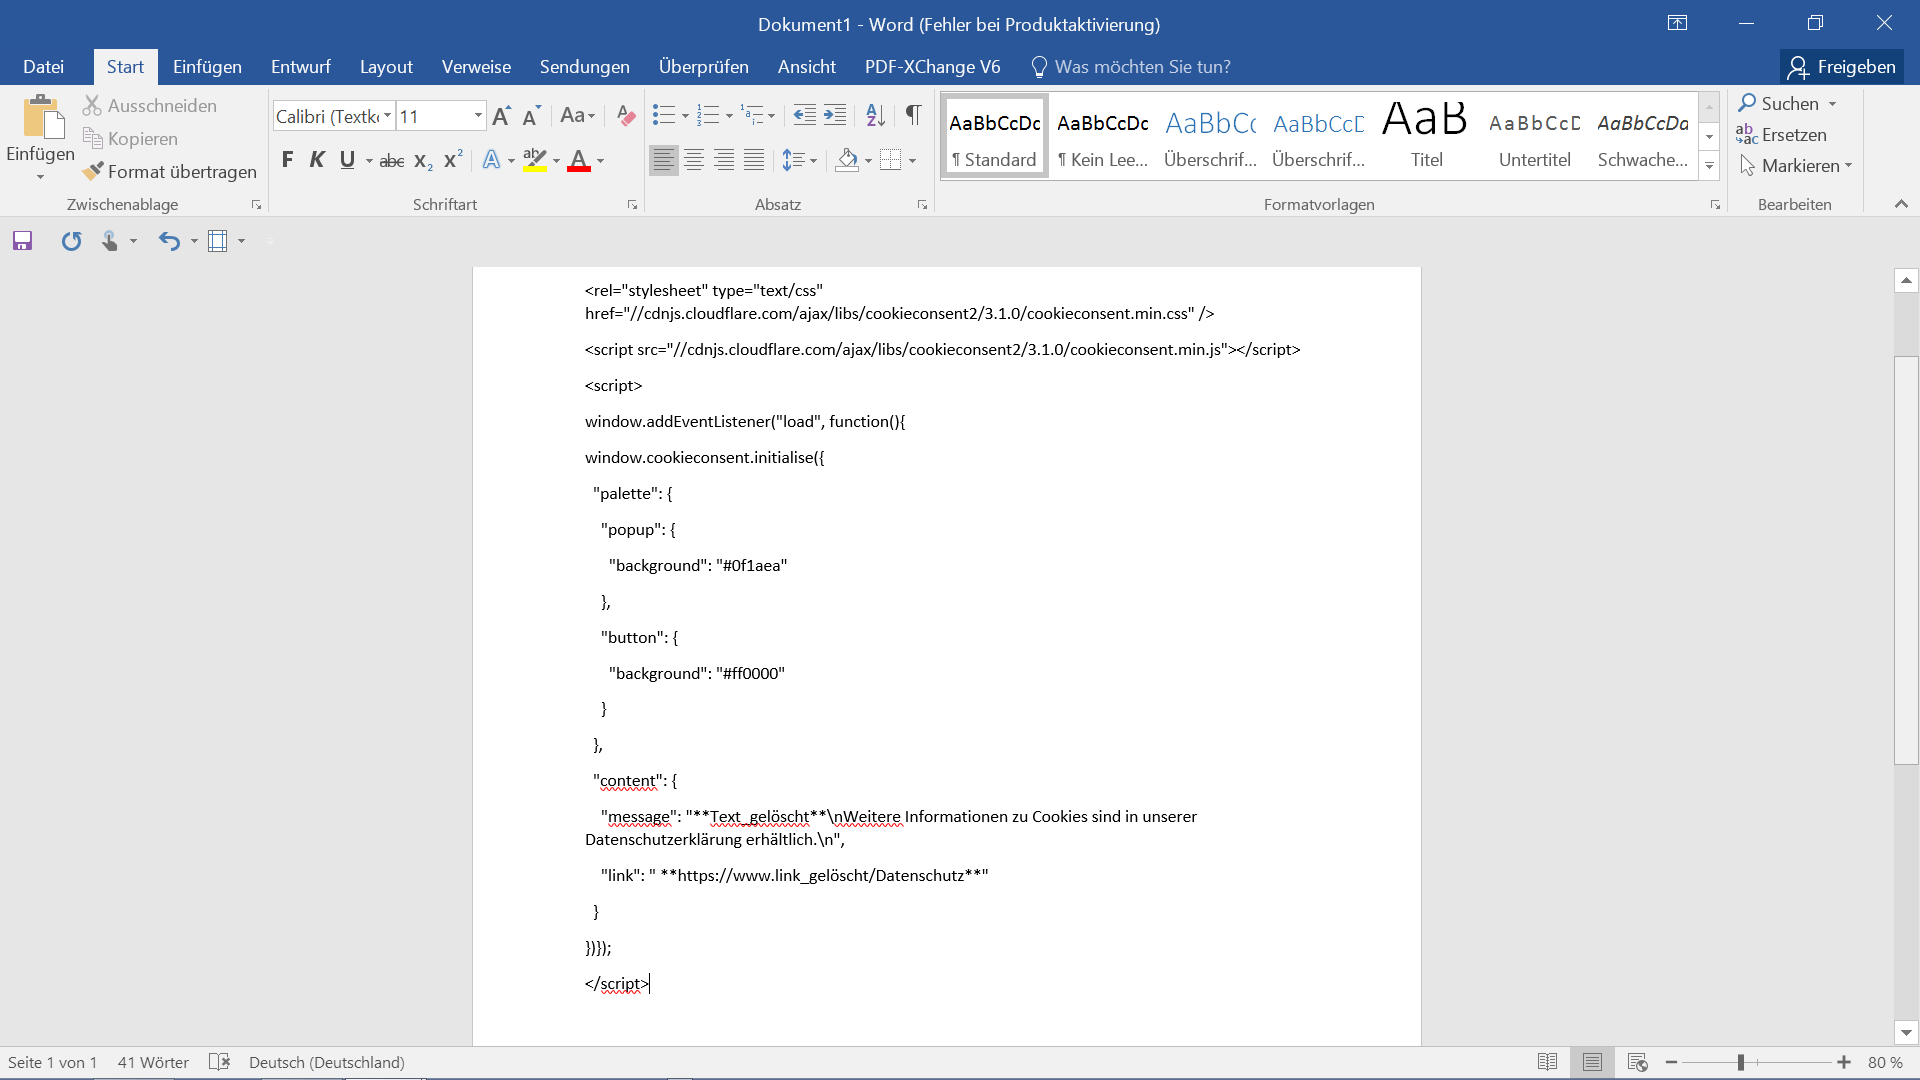Open the font name dropdown

tap(388, 116)
